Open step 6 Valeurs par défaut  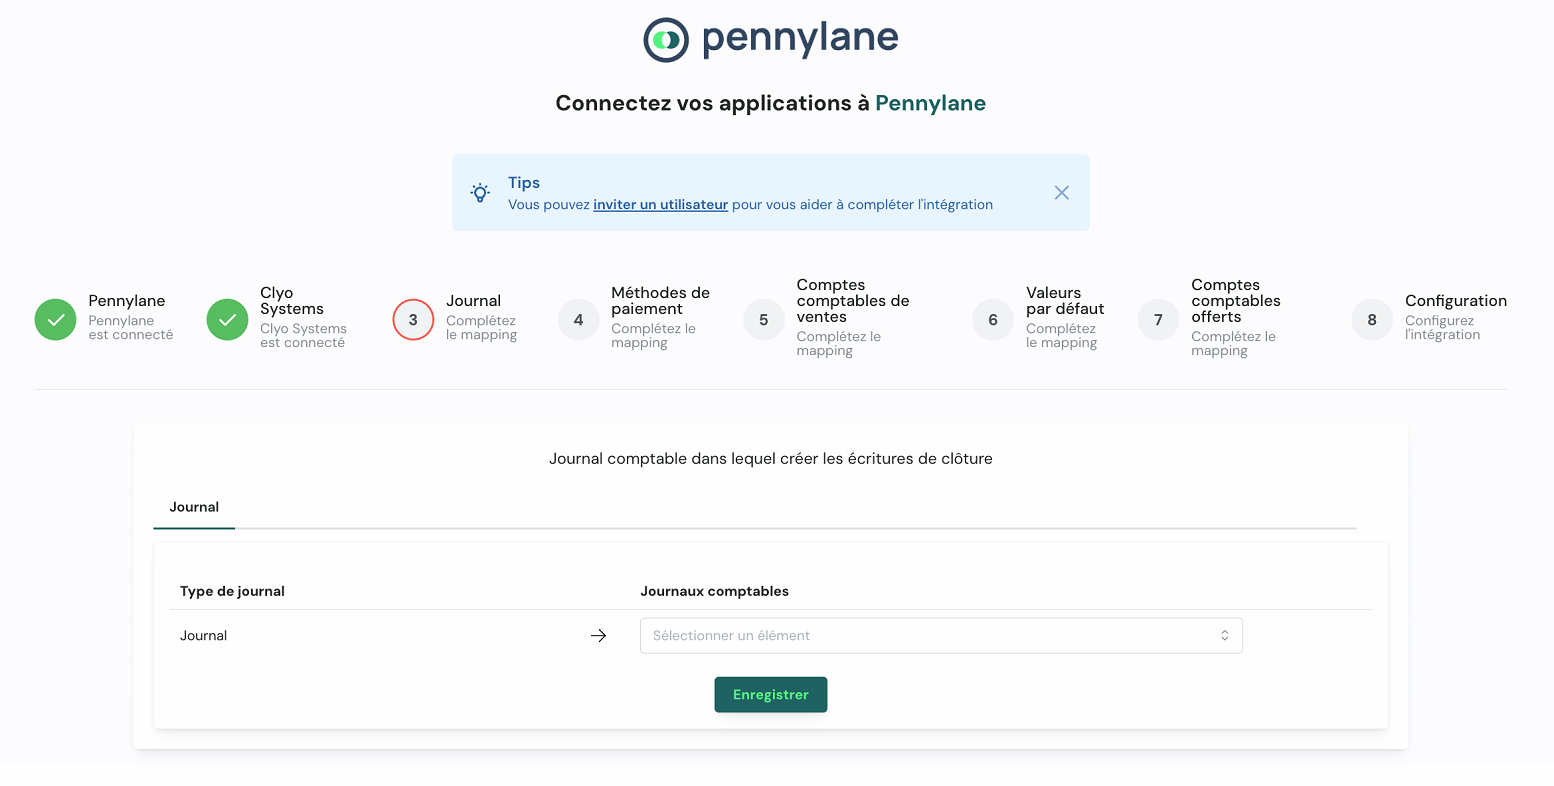993,320
